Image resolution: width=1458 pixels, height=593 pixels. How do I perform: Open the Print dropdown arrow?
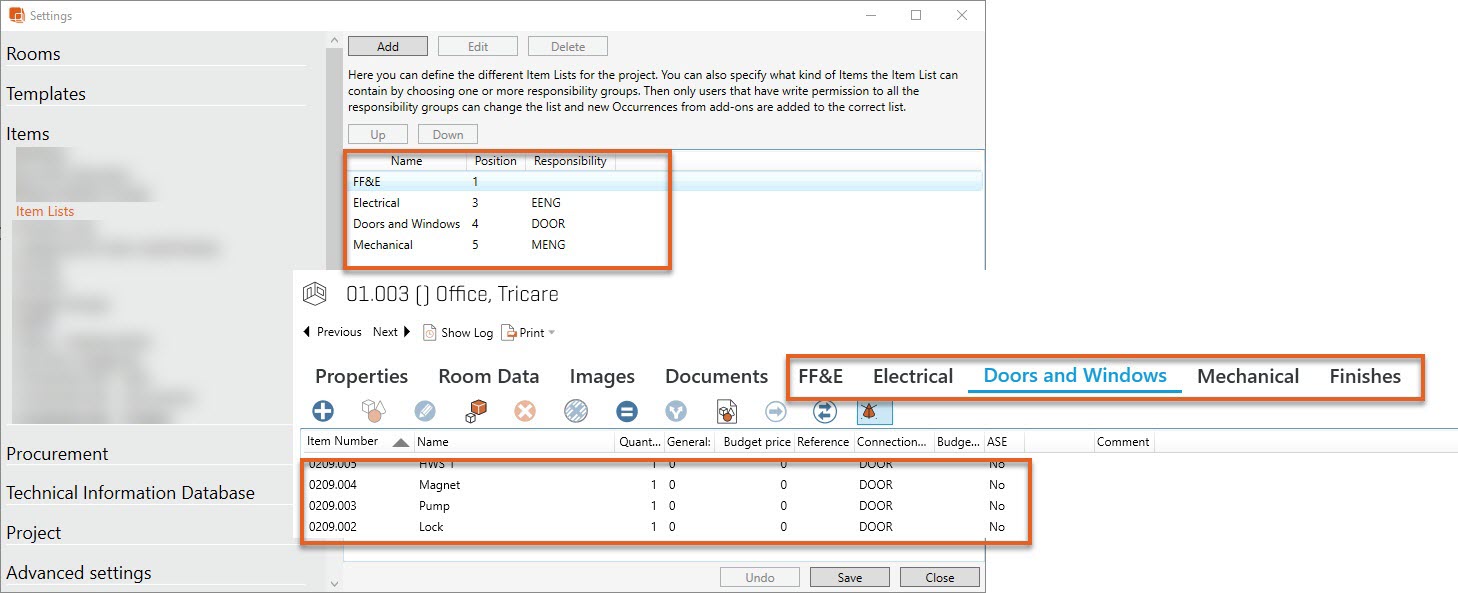(x=552, y=333)
